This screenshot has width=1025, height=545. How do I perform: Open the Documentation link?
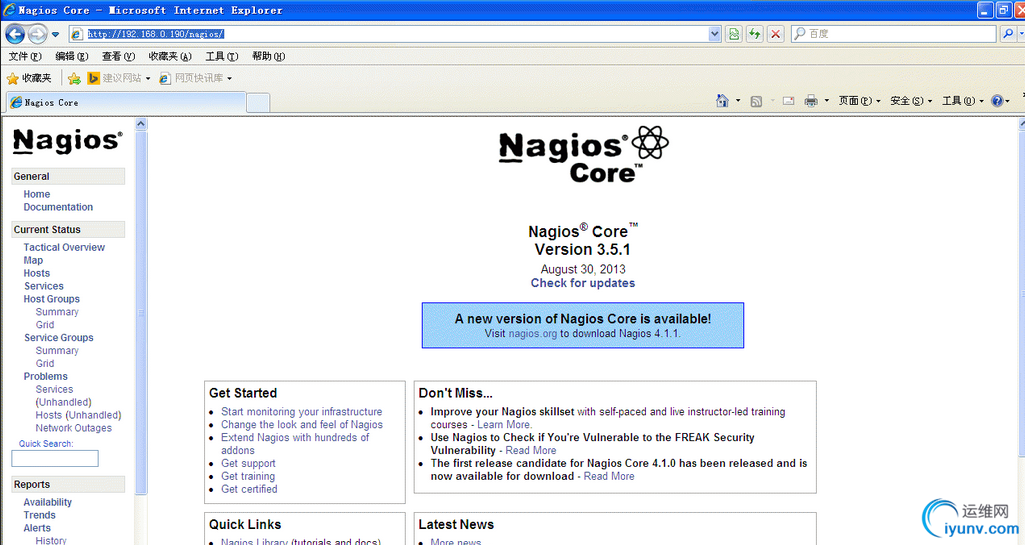click(x=58, y=207)
